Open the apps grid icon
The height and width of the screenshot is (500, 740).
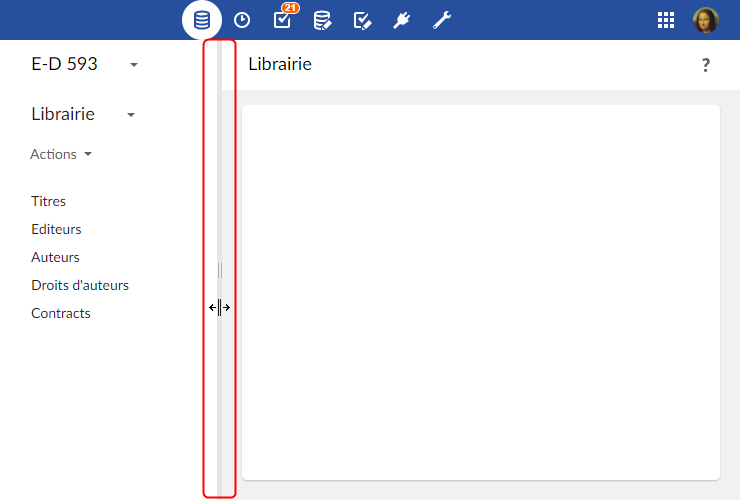pos(666,20)
